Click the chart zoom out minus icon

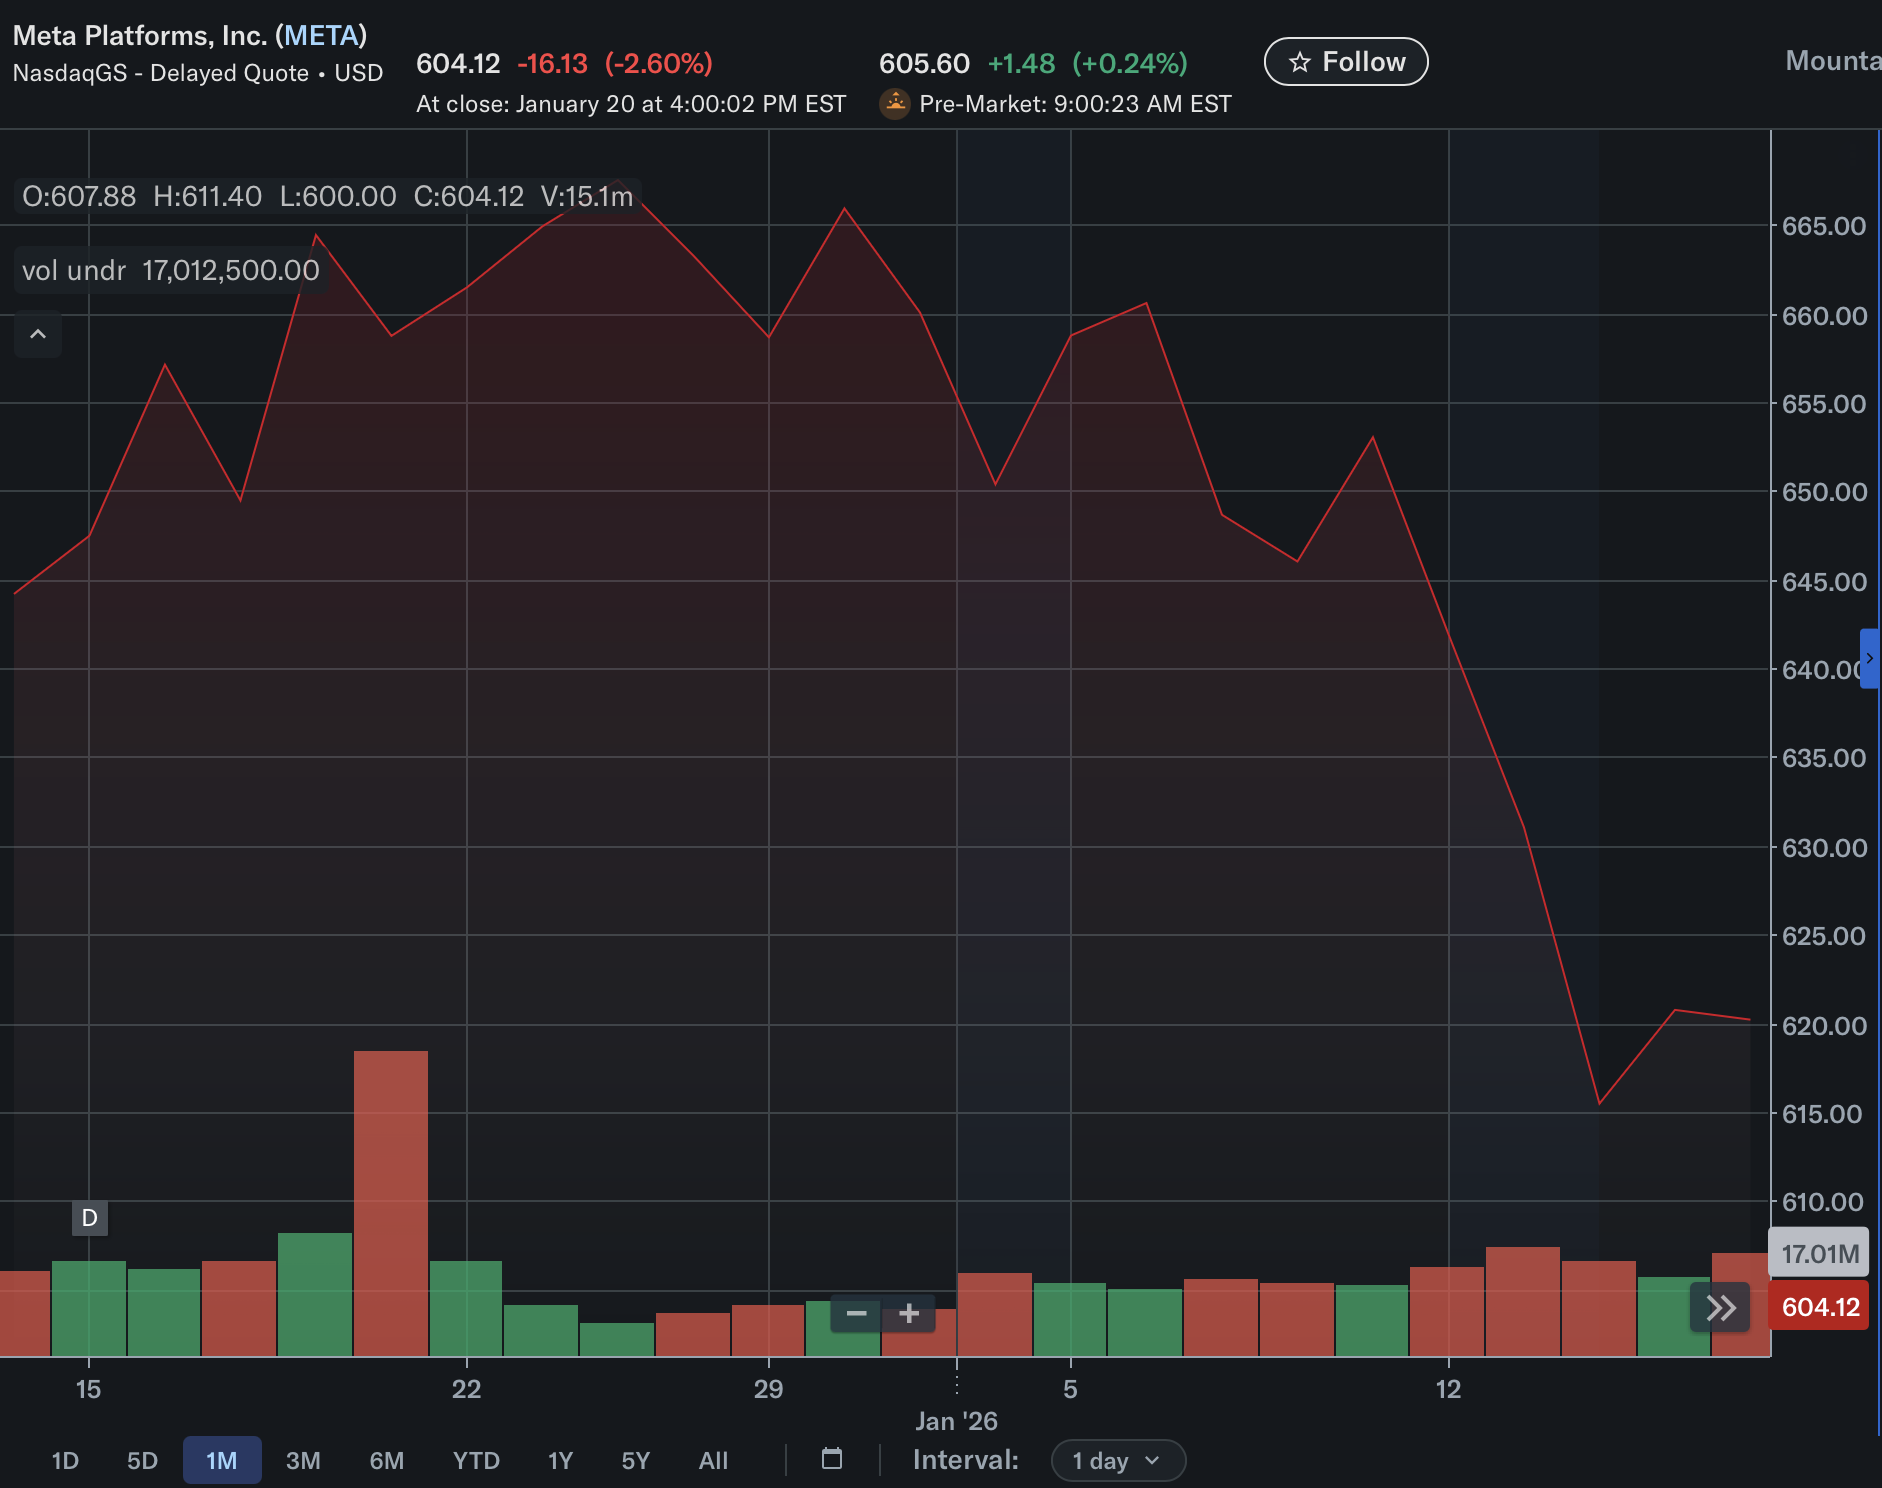click(x=856, y=1313)
